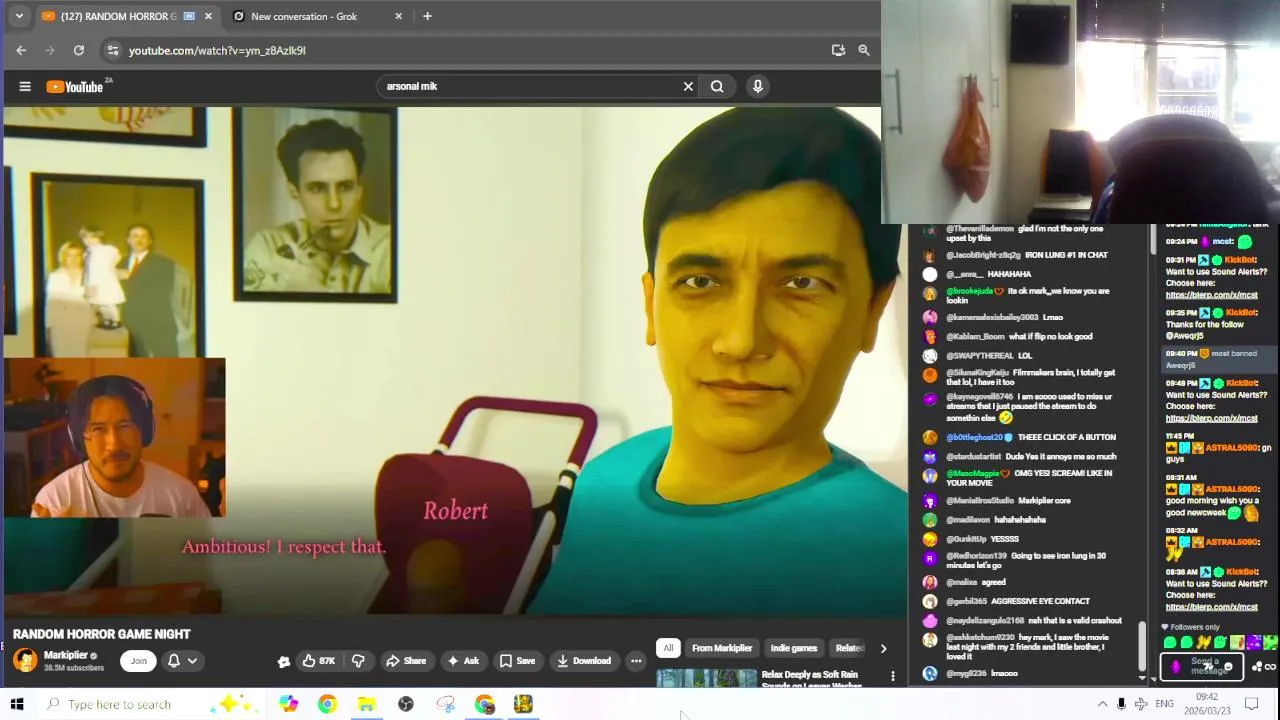Click the live chat scrollbar

1143,647
